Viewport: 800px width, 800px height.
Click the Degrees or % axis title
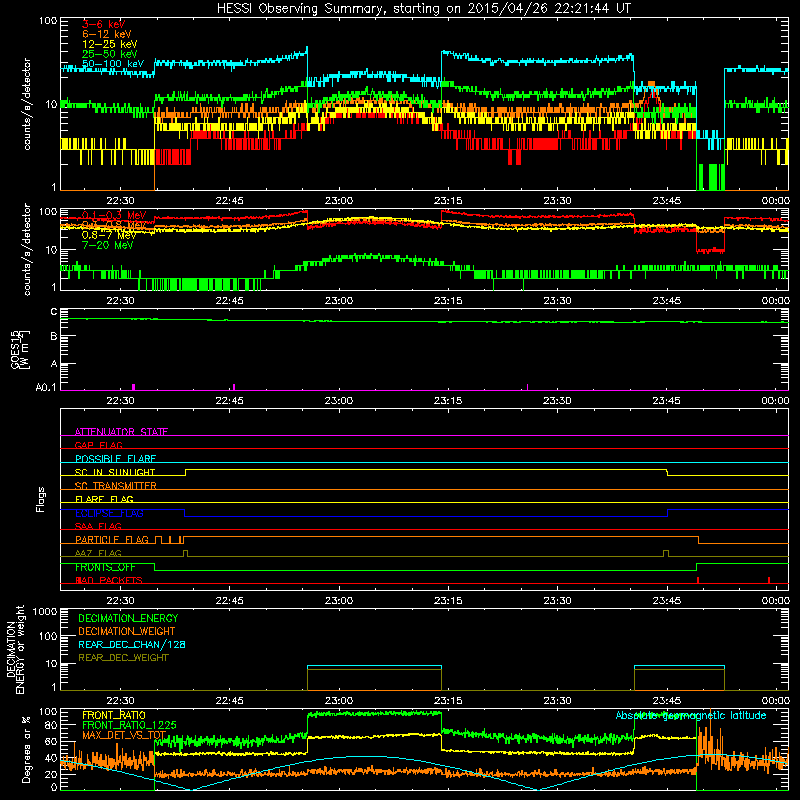[x=26, y=750]
